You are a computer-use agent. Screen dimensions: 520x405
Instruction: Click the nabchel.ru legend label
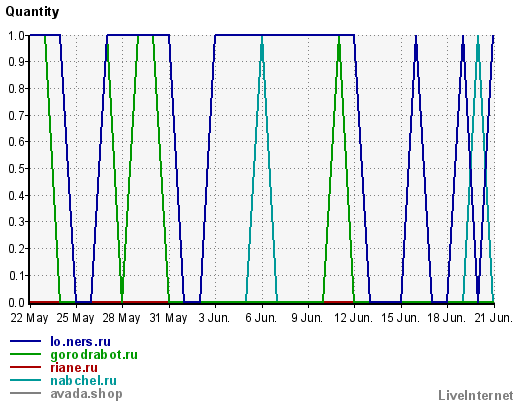tap(83, 381)
